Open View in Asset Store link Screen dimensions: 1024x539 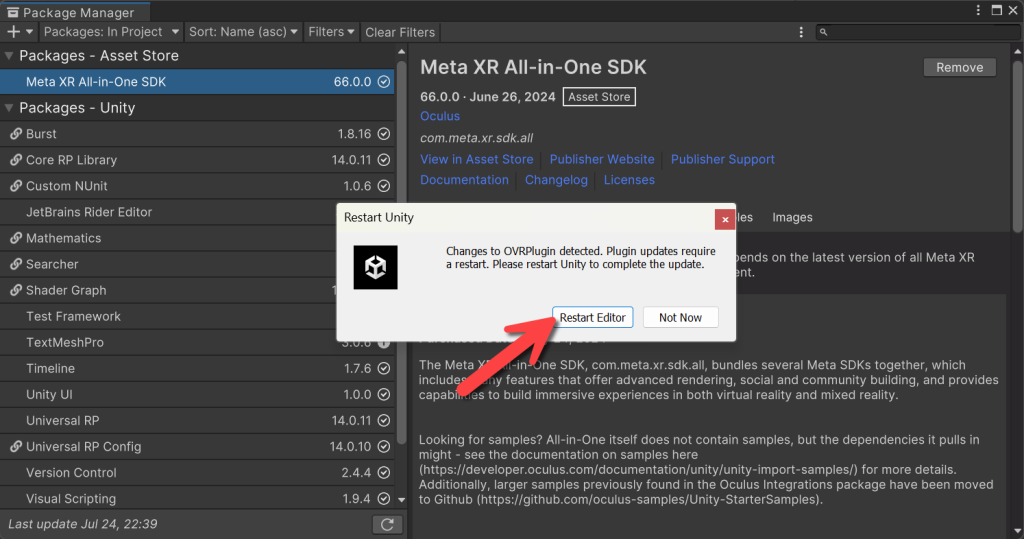477,159
